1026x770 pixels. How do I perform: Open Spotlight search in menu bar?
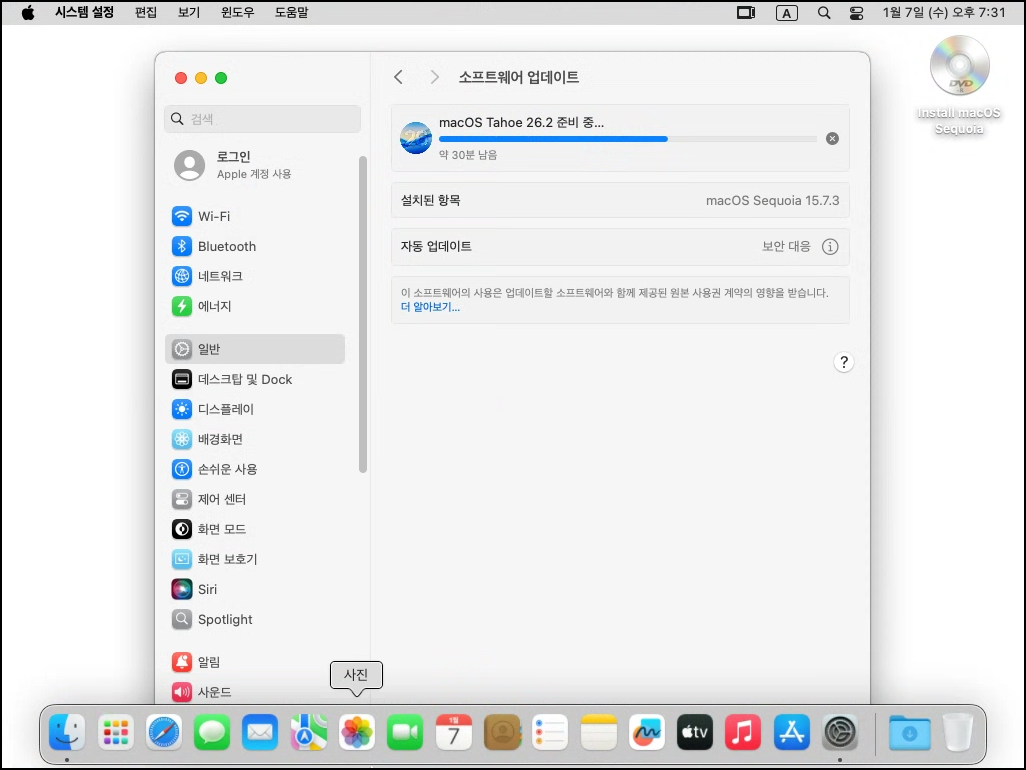click(x=824, y=13)
